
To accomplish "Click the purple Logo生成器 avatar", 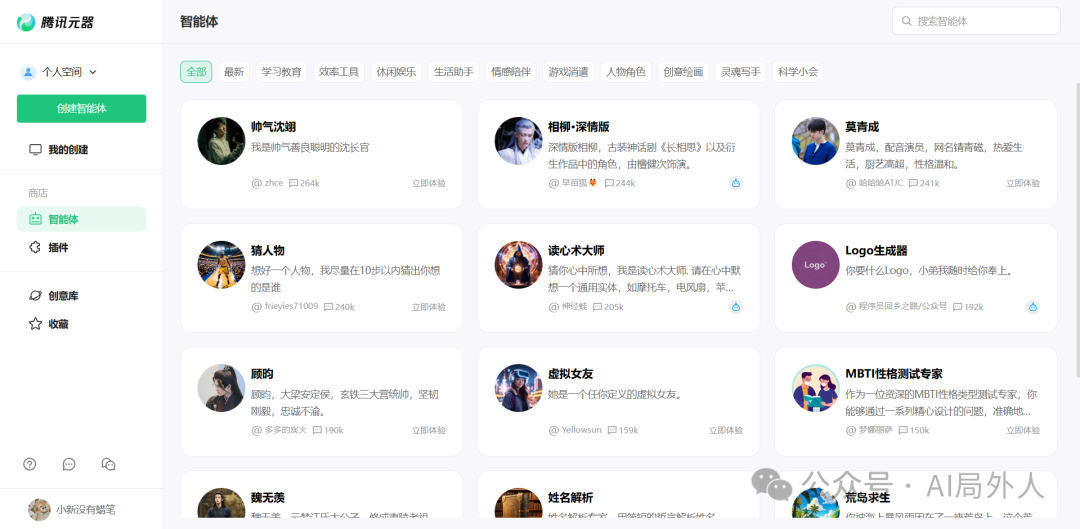I will [816, 264].
